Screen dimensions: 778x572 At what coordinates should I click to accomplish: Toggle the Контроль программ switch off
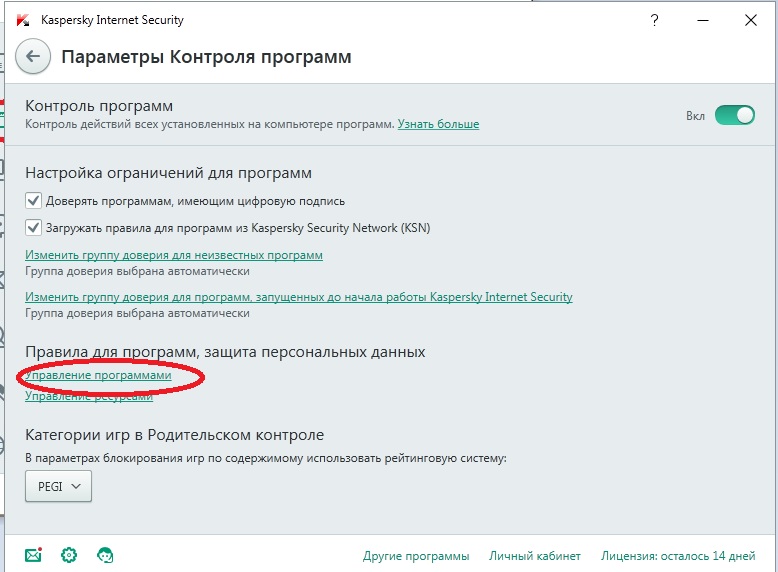tap(734, 115)
